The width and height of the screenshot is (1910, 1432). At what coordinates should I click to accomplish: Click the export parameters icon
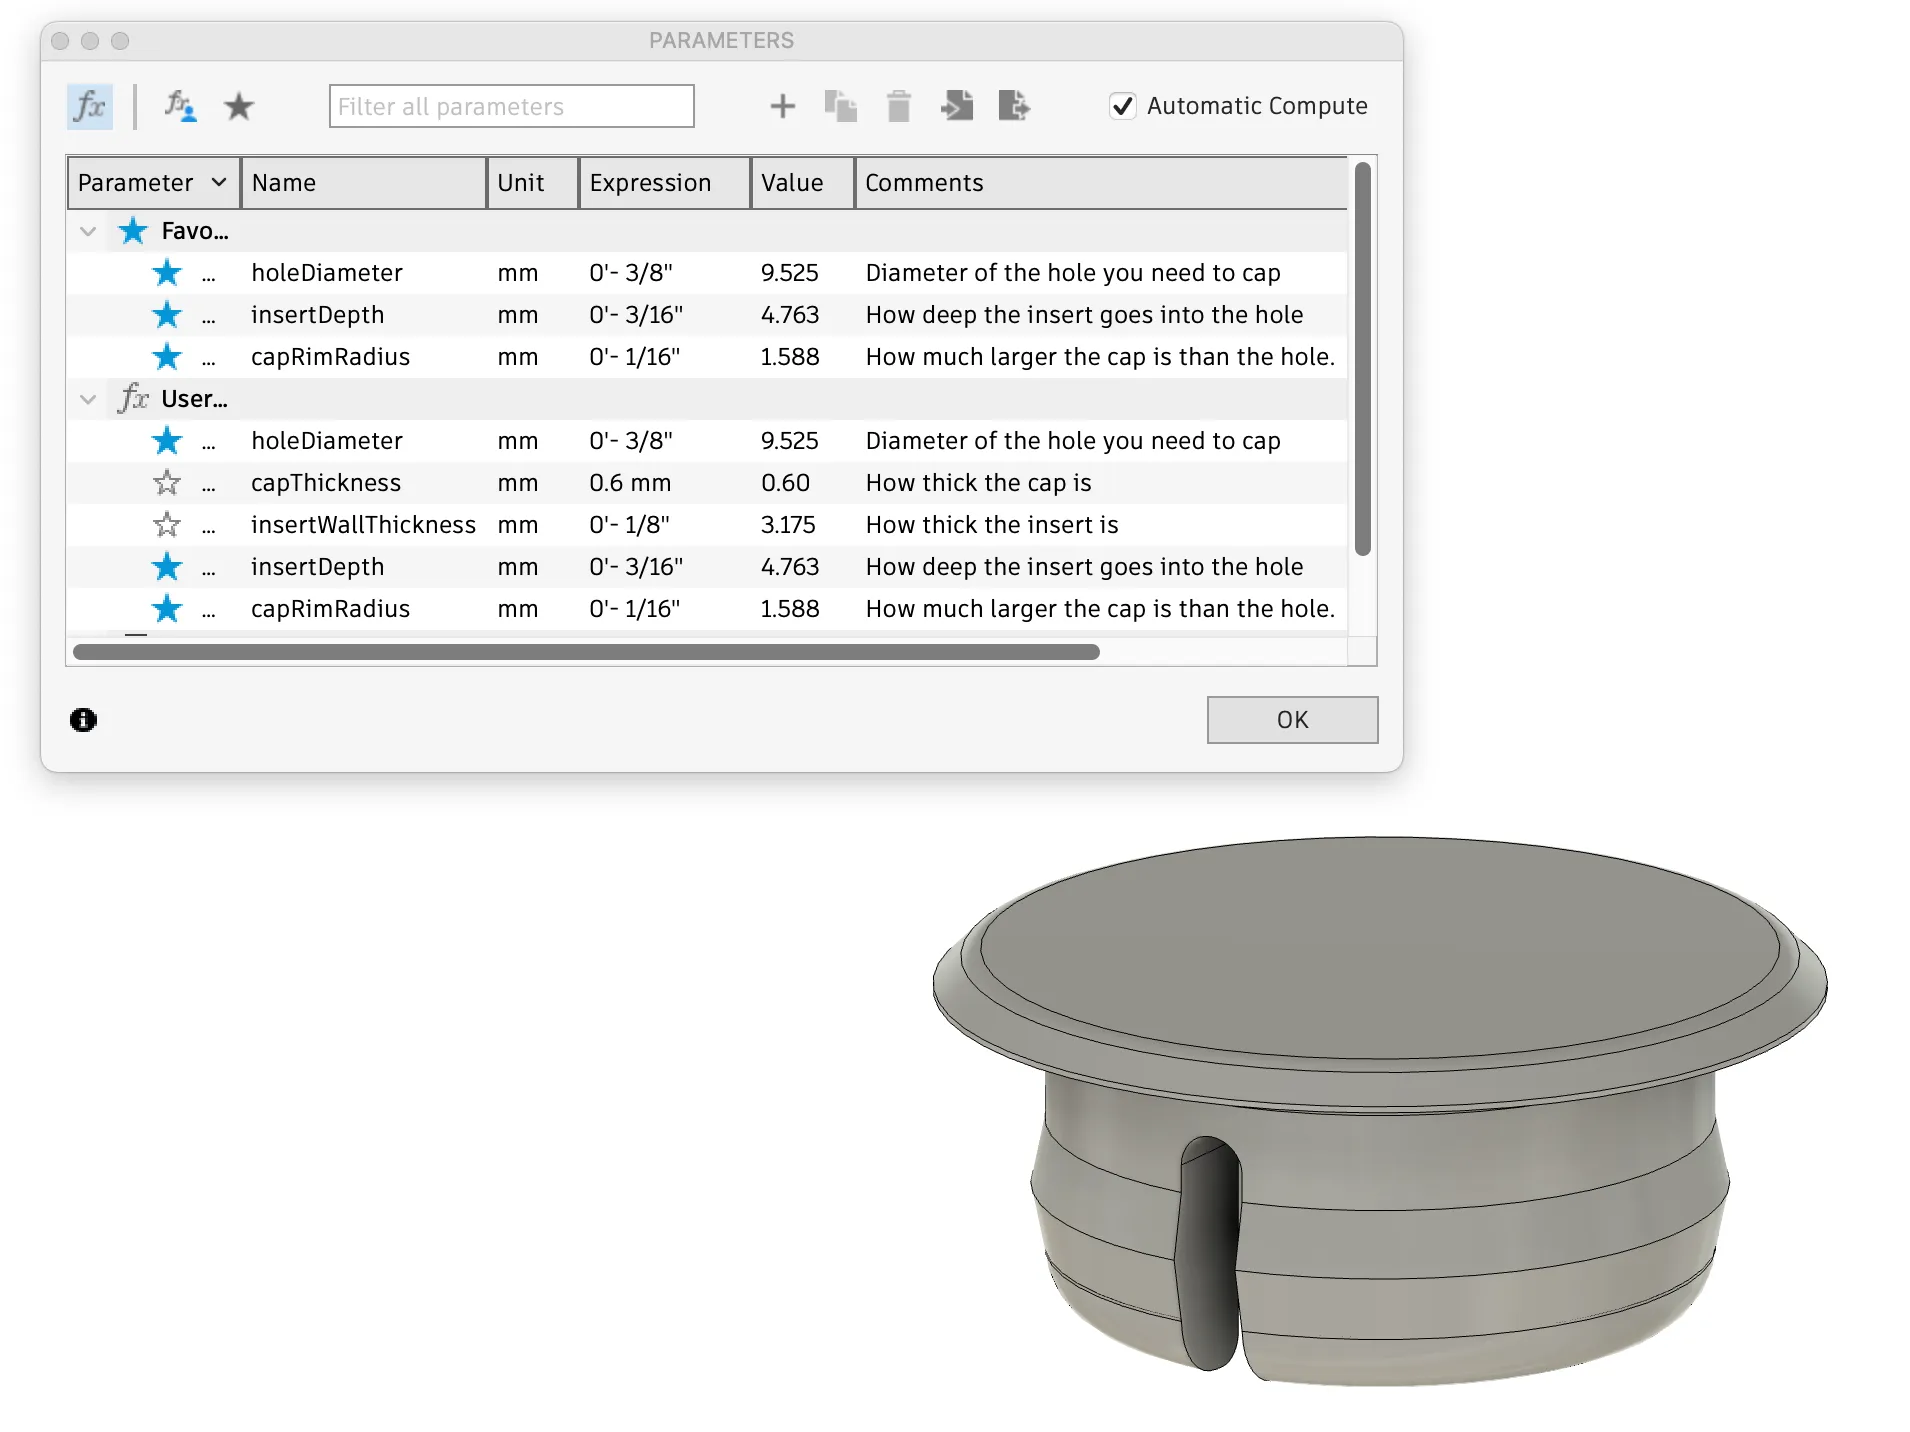1014,106
